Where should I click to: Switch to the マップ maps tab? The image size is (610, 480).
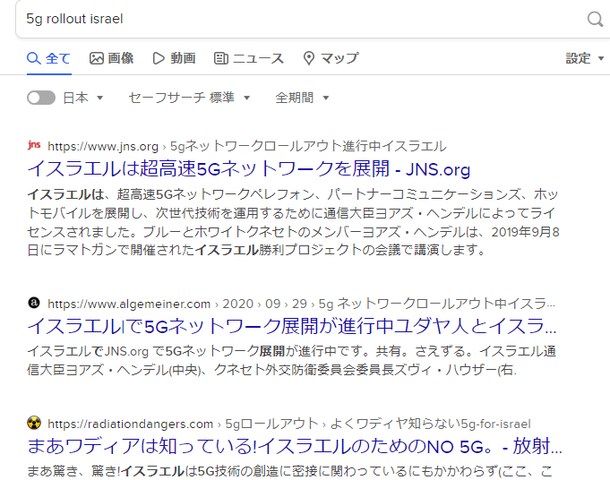[331, 58]
